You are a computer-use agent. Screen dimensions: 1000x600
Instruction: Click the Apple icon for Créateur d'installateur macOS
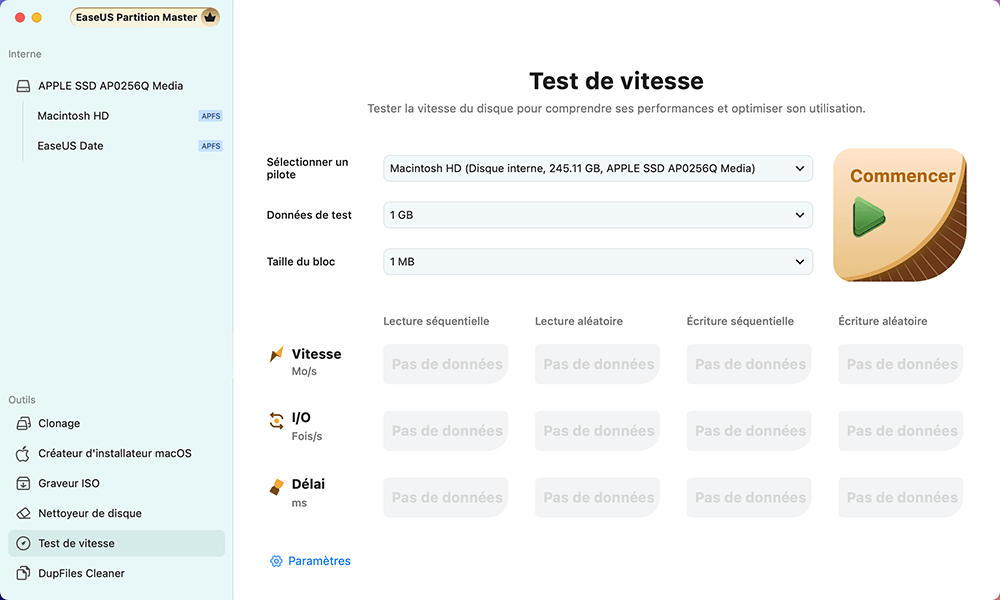[23, 453]
